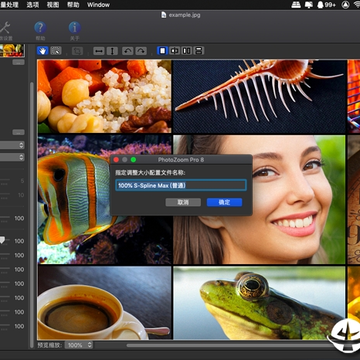Screen dimensions: 360x360
Task: Open the Window menu
Action: (98, 5)
